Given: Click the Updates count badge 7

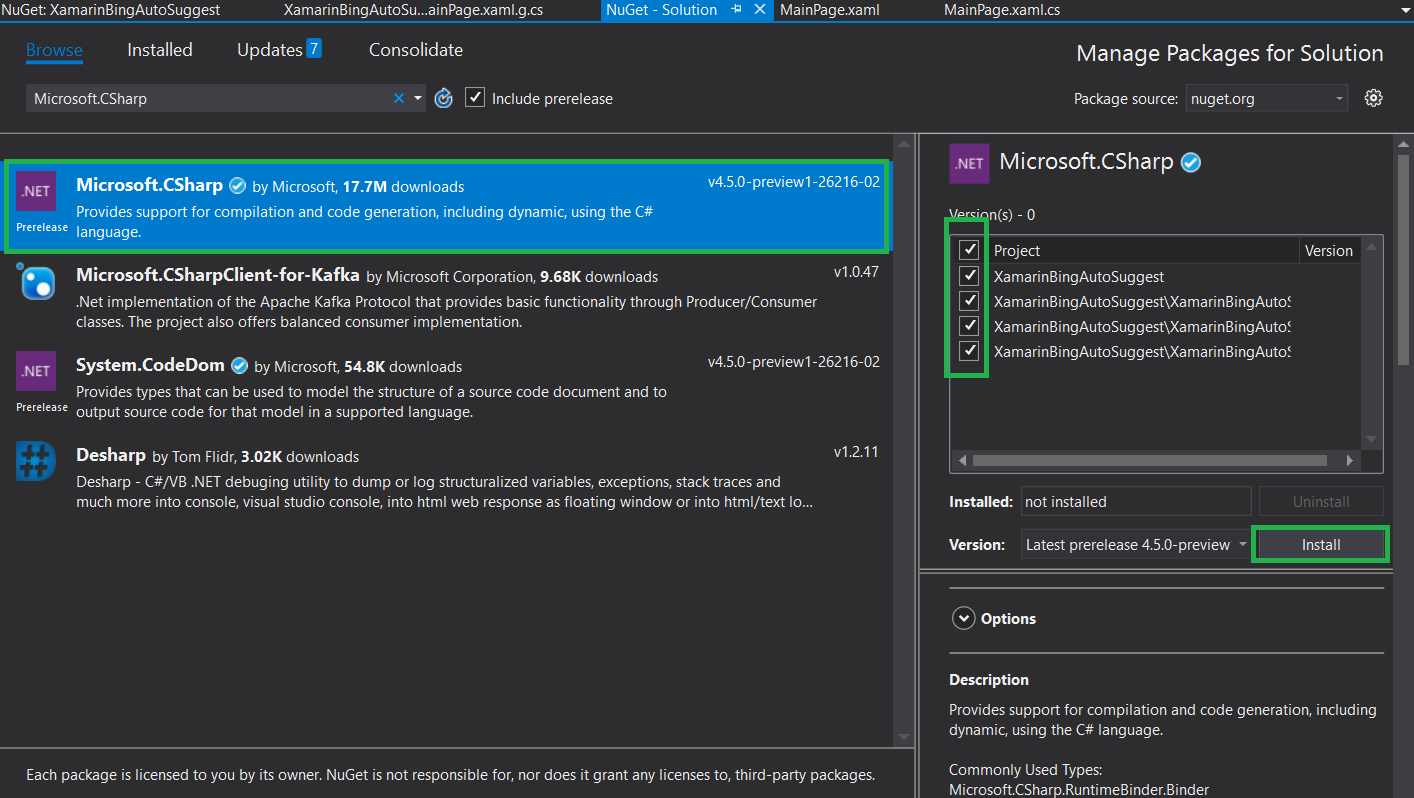Looking at the screenshot, I should pos(314,48).
